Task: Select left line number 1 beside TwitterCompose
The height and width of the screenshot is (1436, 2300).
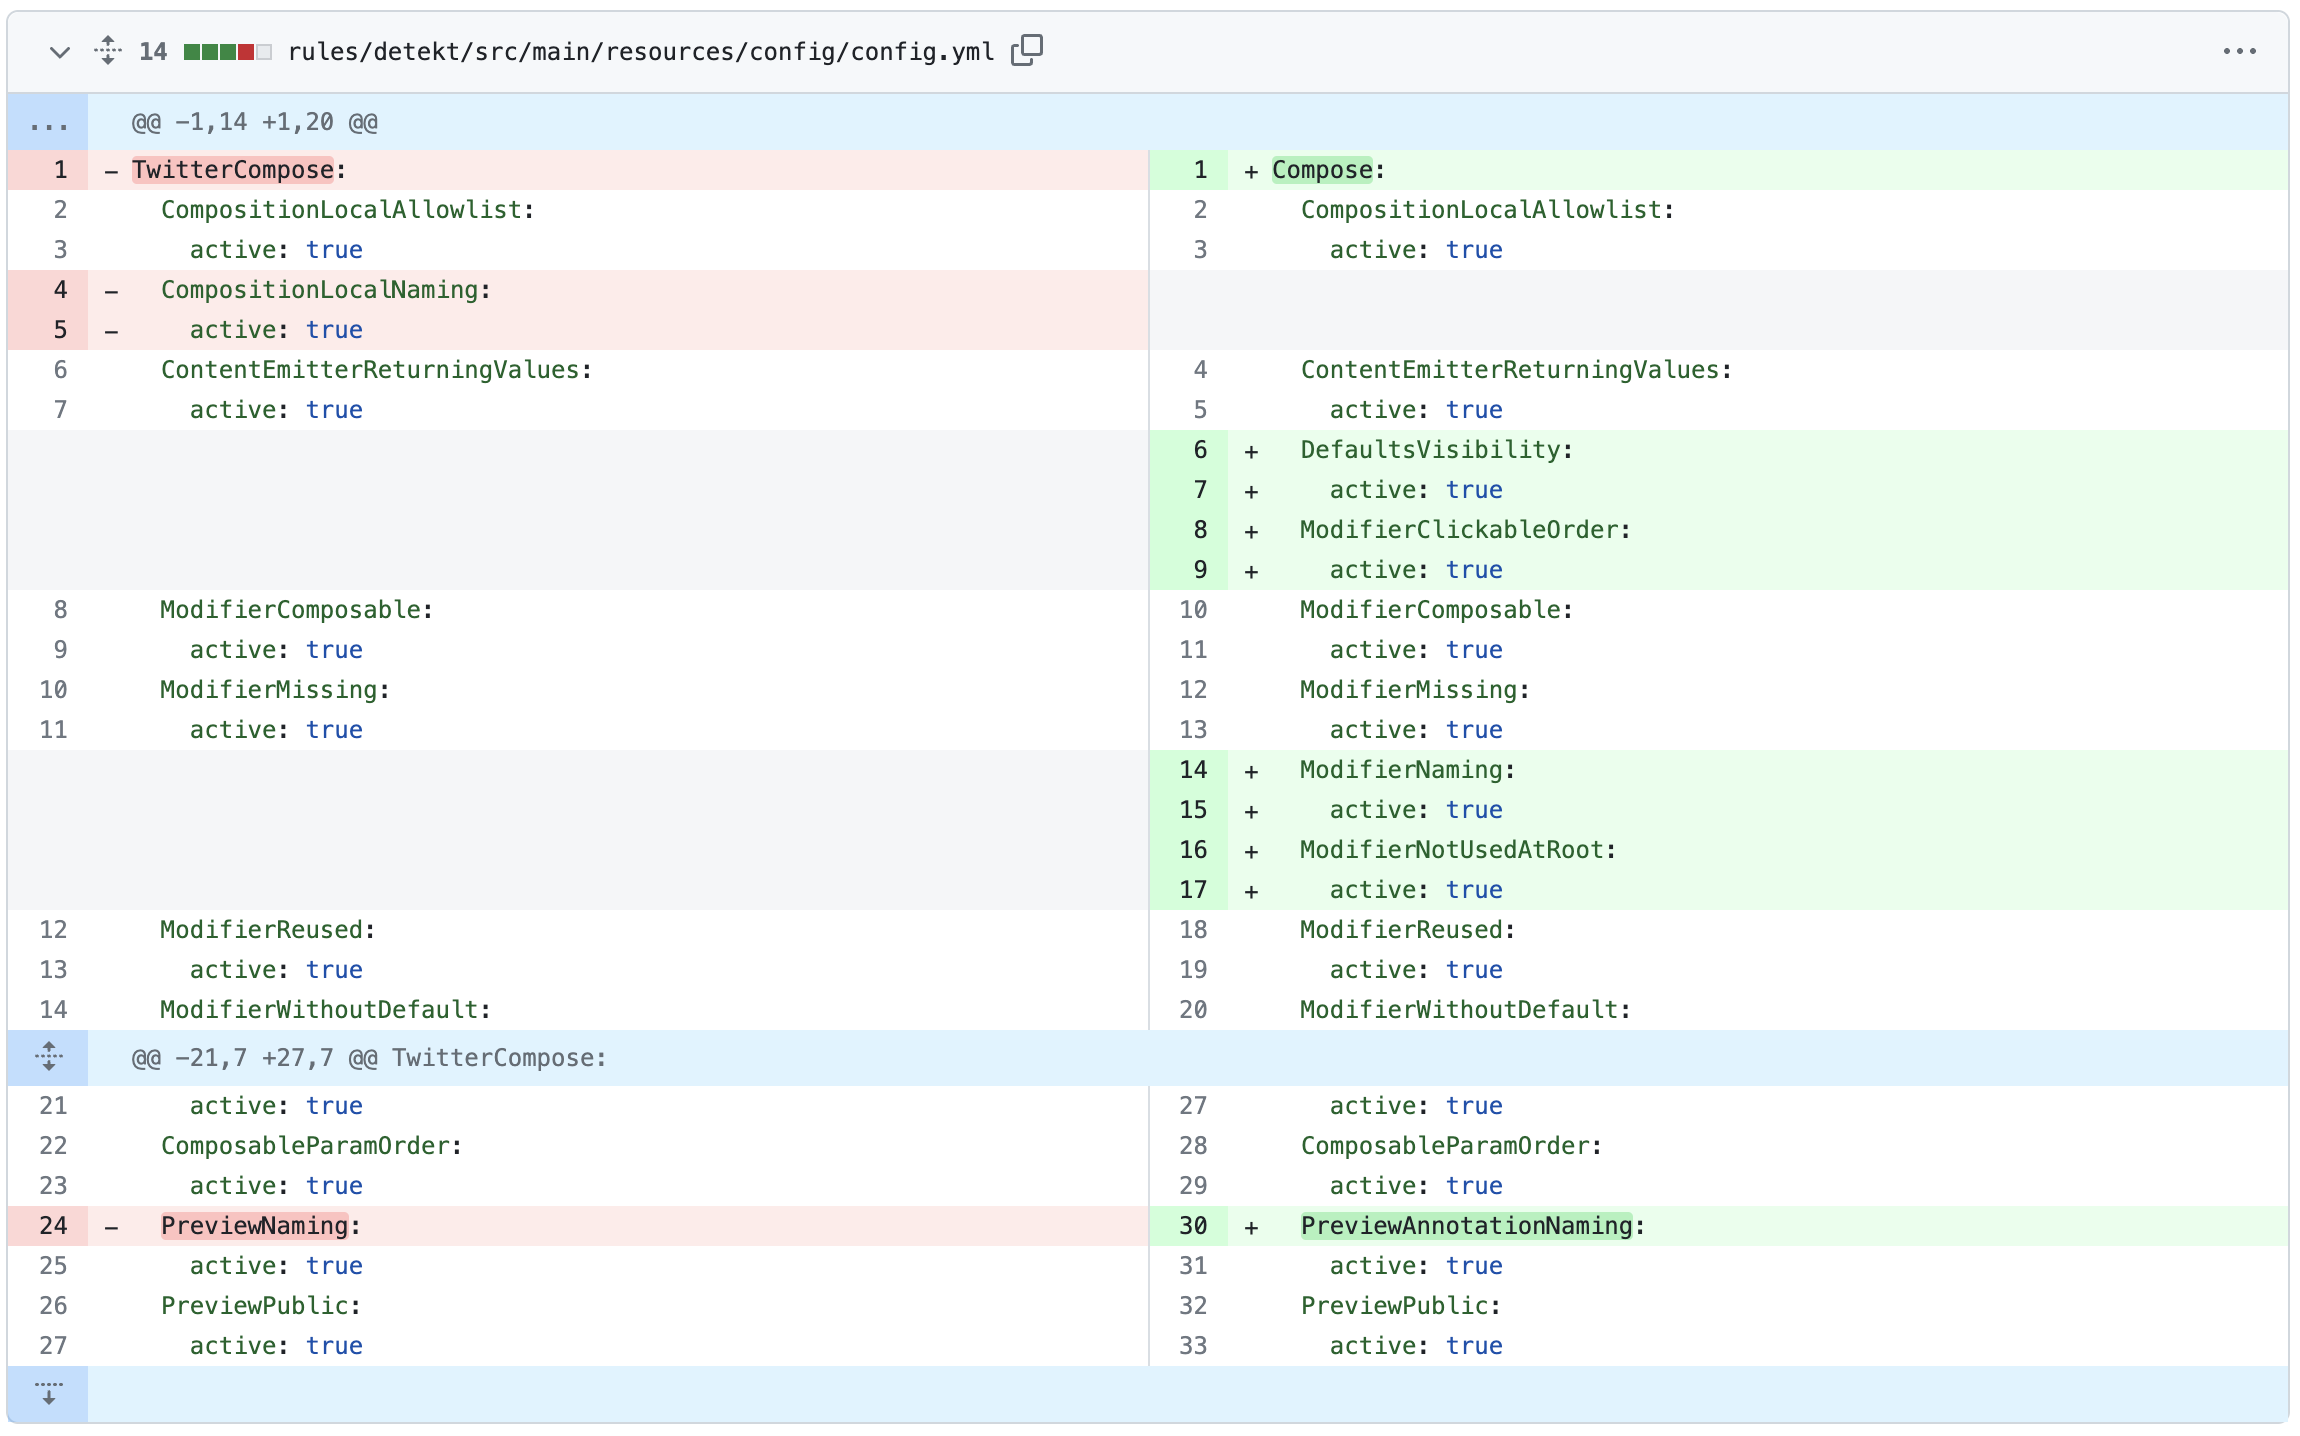Action: tap(60, 169)
